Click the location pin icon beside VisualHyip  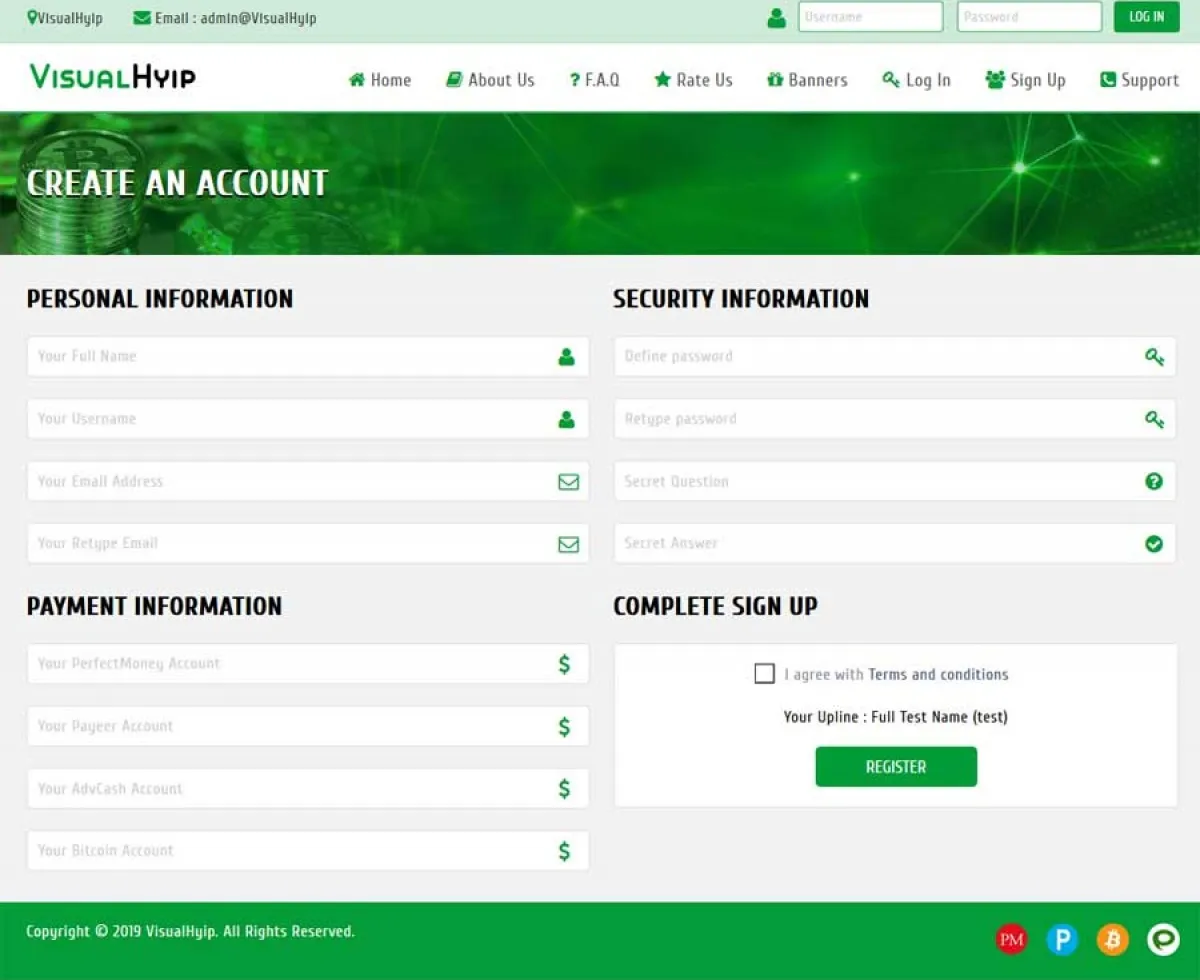(32, 17)
